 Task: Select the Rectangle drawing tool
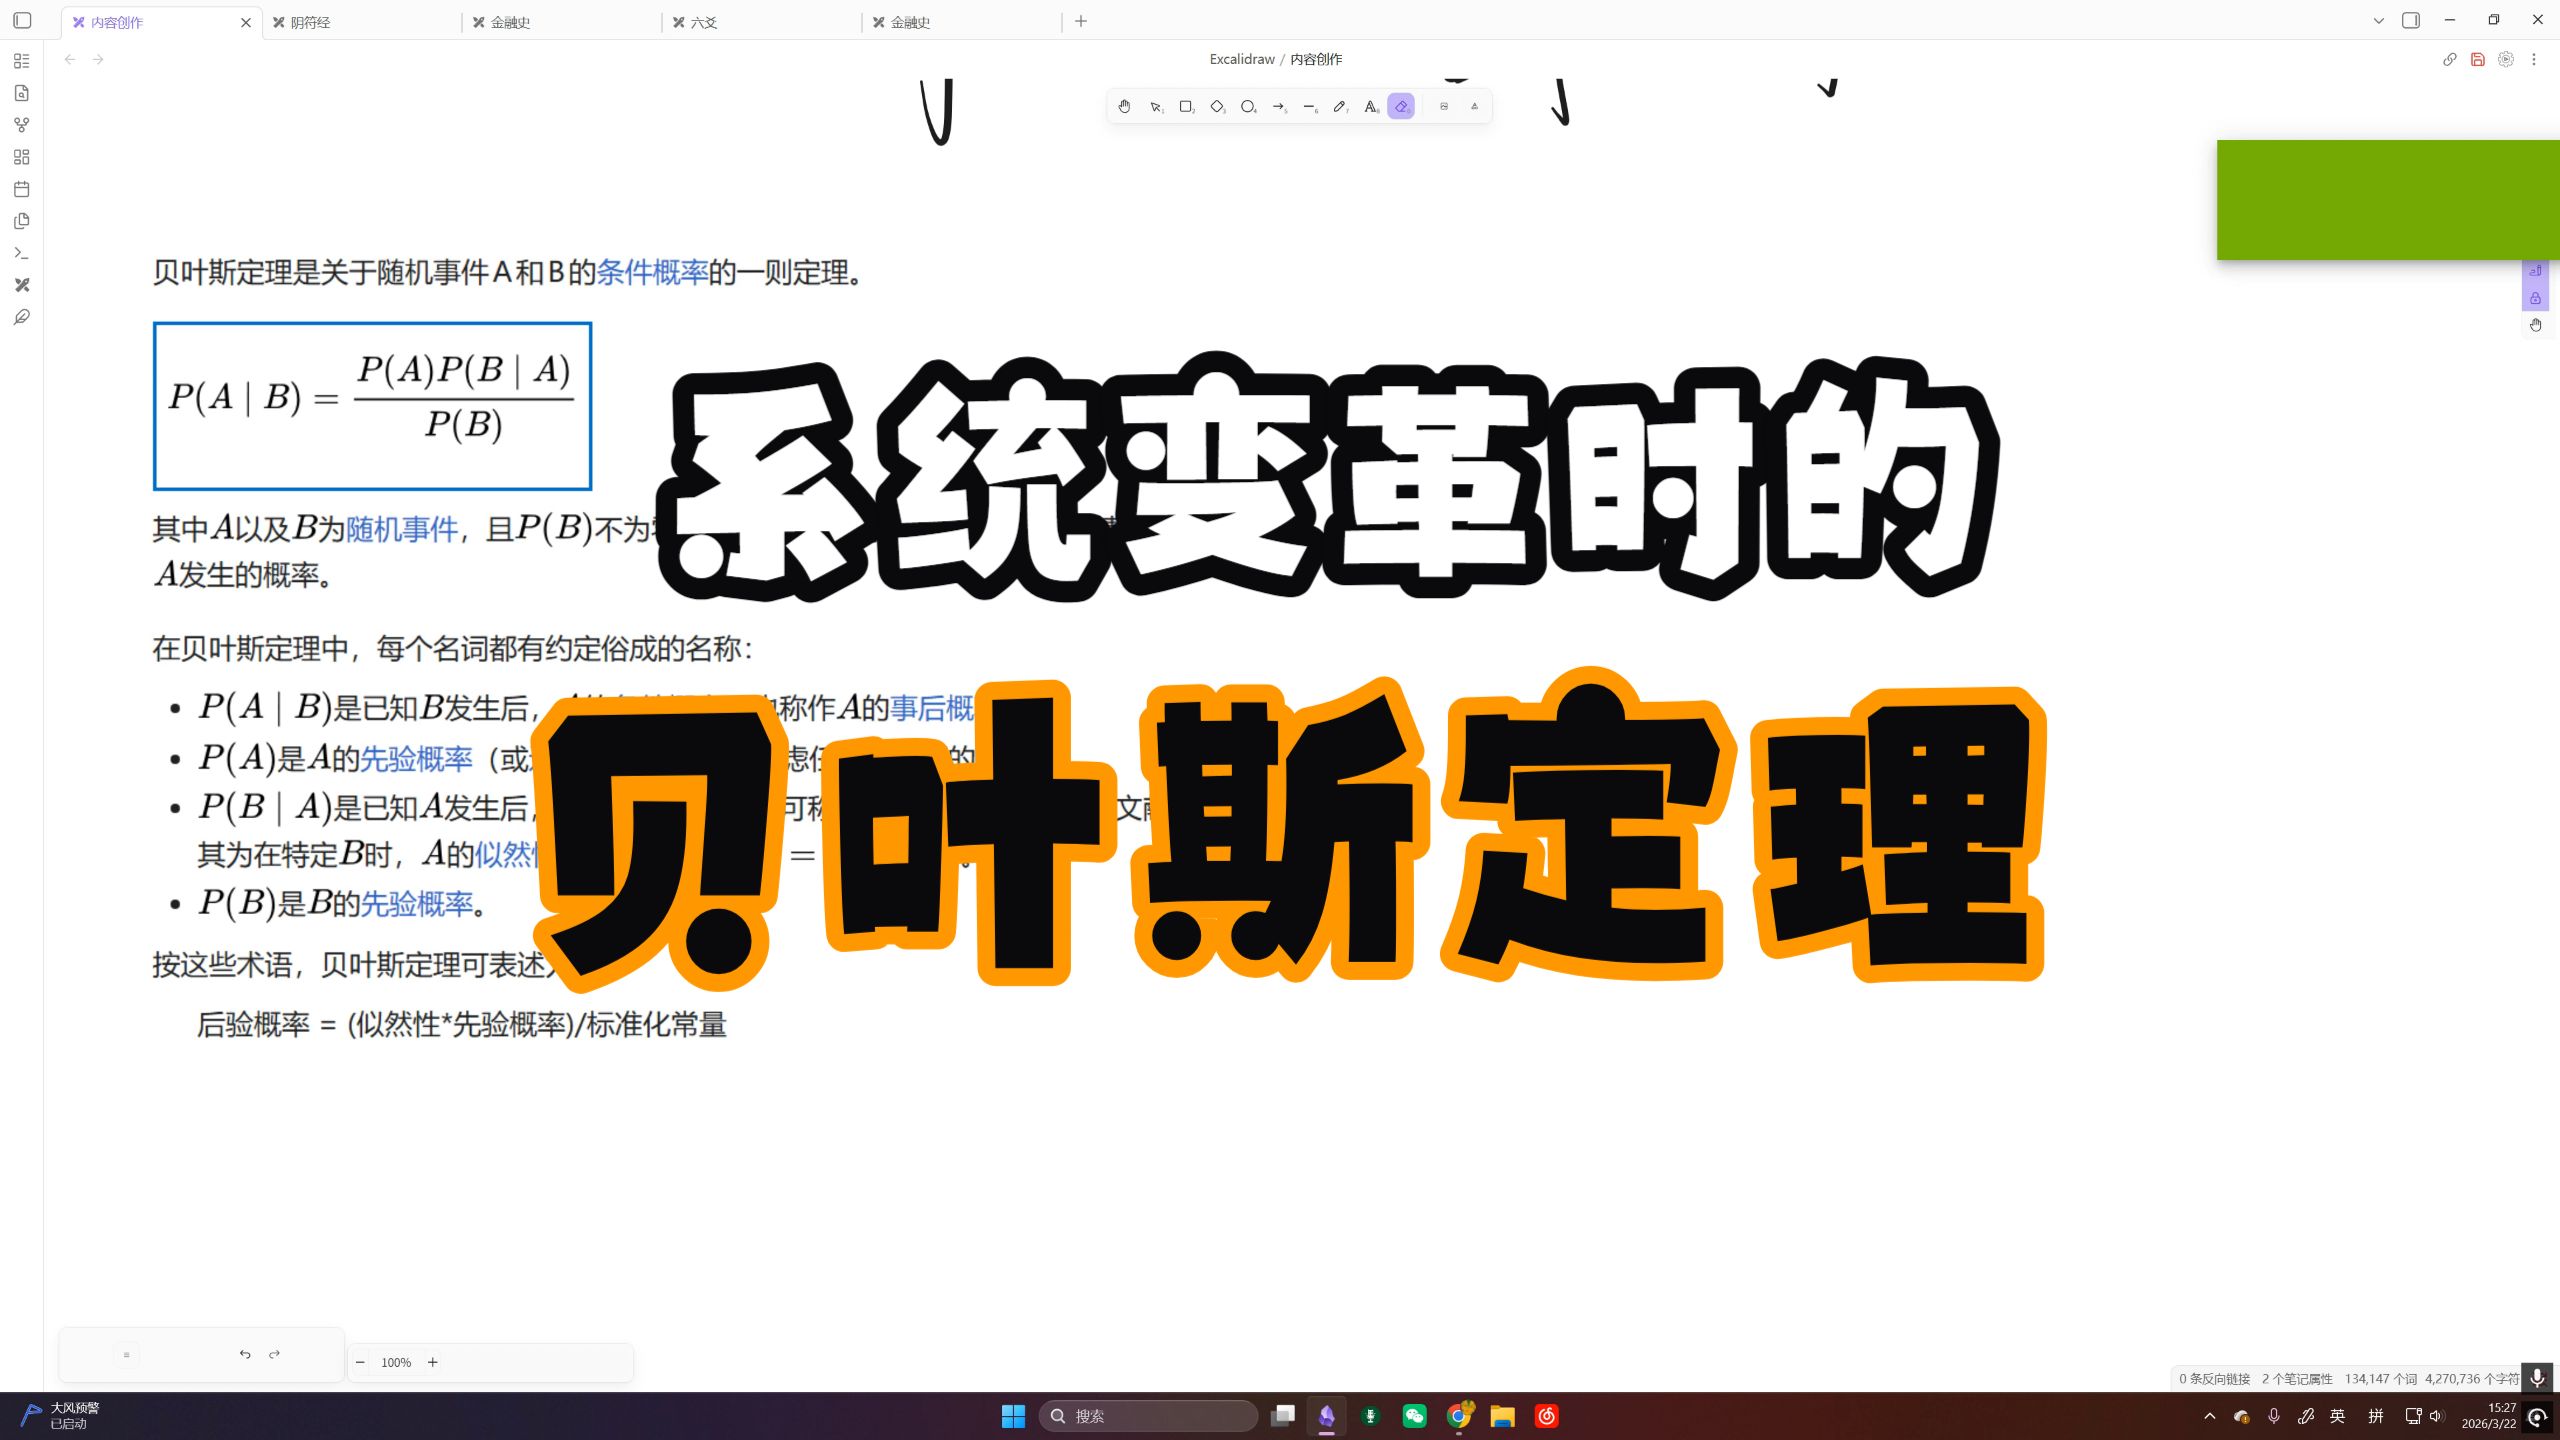click(x=1187, y=106)
